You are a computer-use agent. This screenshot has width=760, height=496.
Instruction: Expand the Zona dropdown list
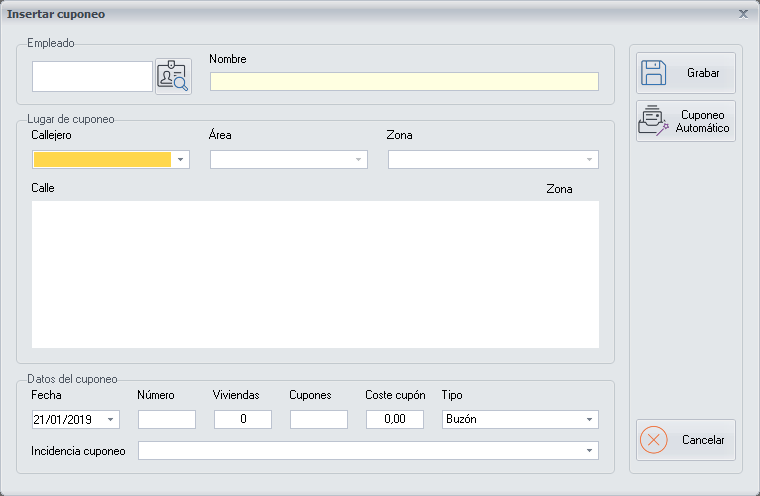pos(589,160)
